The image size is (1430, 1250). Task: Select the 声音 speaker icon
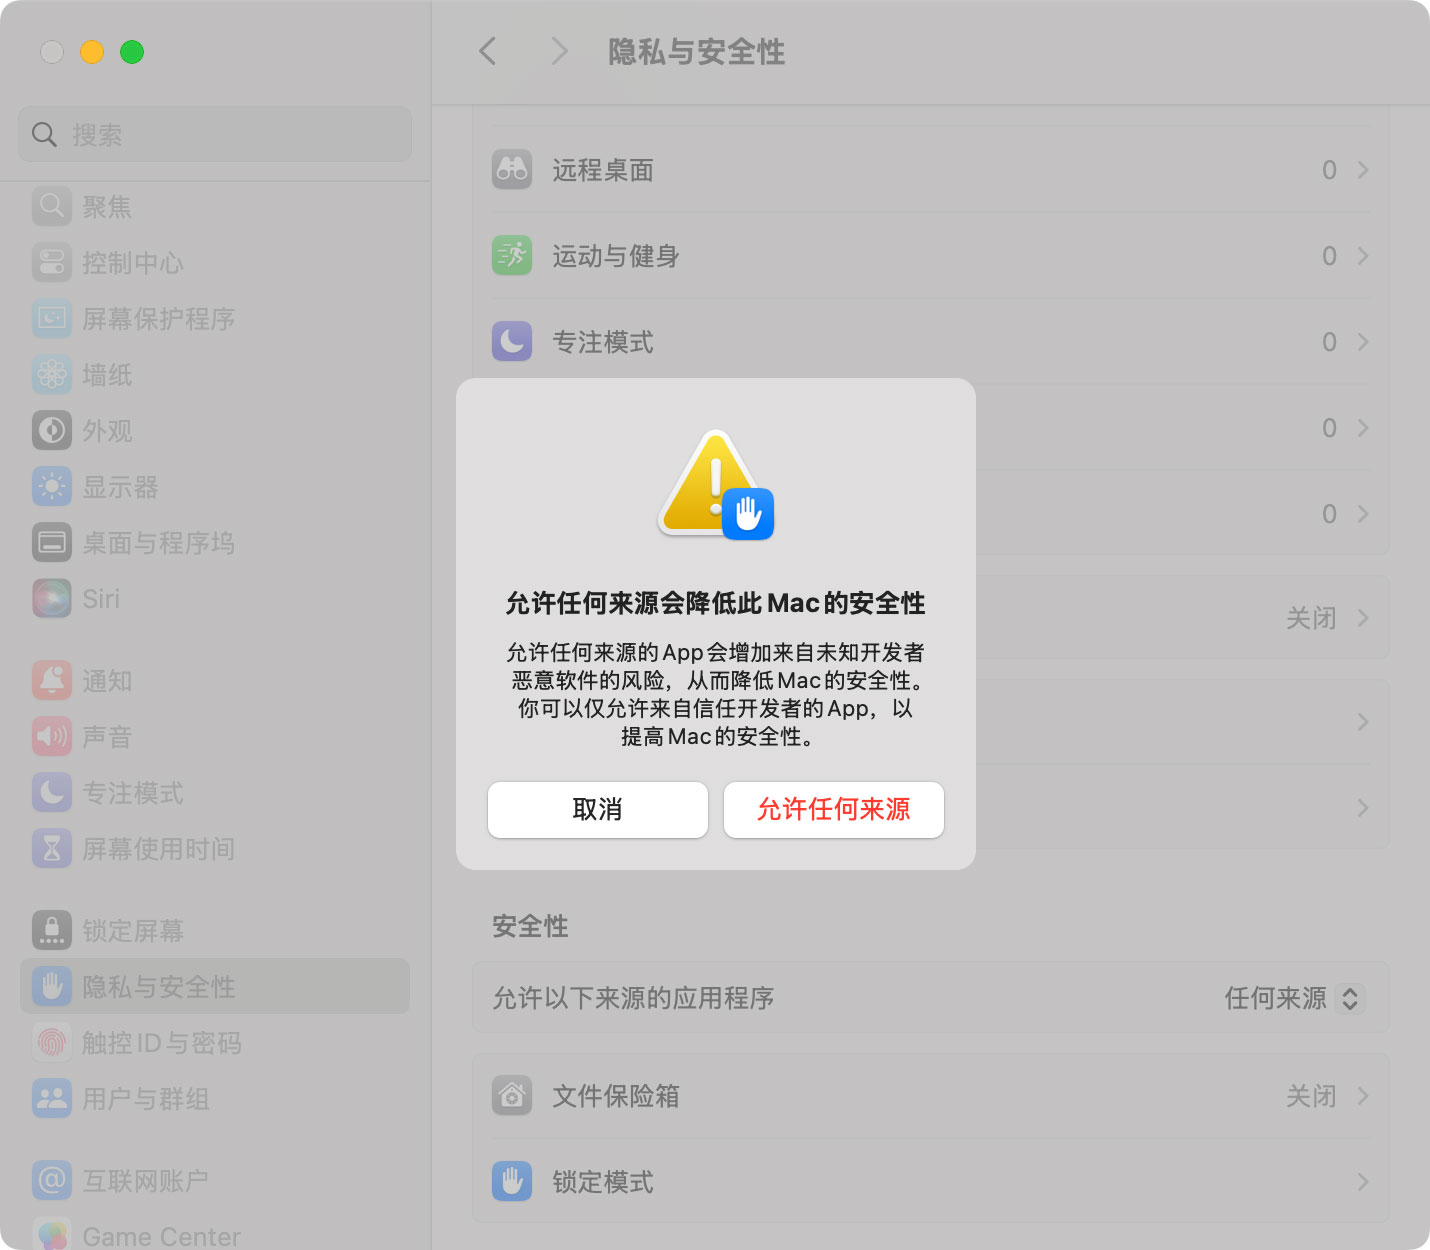(51, 737)
